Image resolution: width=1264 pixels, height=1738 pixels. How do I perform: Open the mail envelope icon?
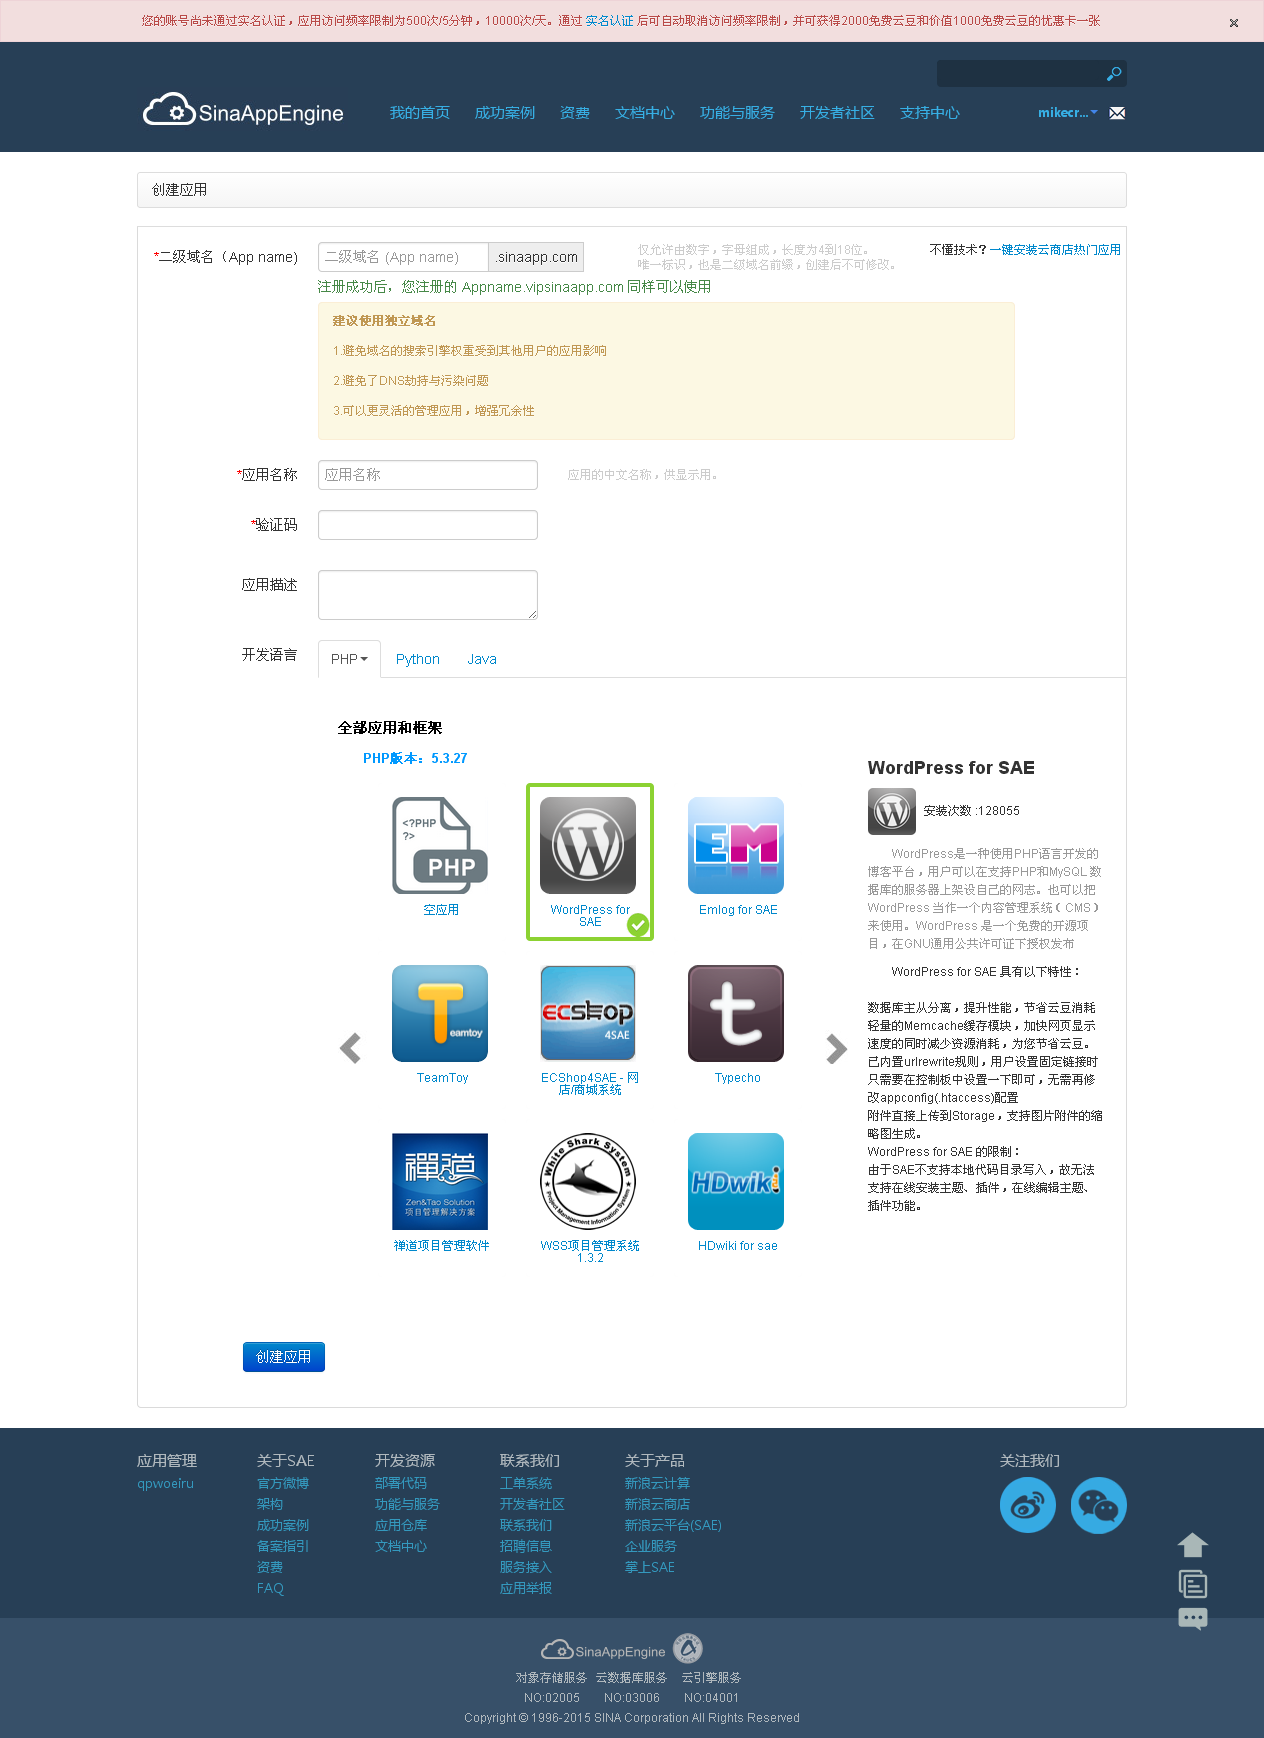1117,113
